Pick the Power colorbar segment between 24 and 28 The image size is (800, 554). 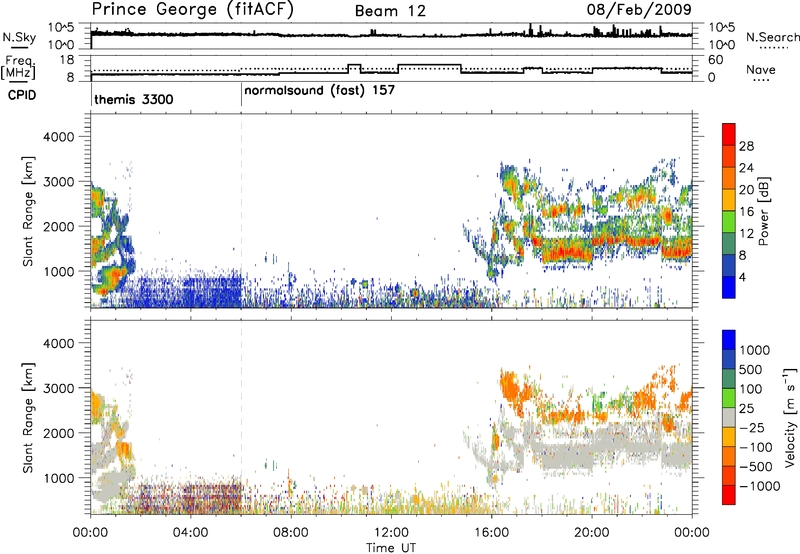[729, 157]
